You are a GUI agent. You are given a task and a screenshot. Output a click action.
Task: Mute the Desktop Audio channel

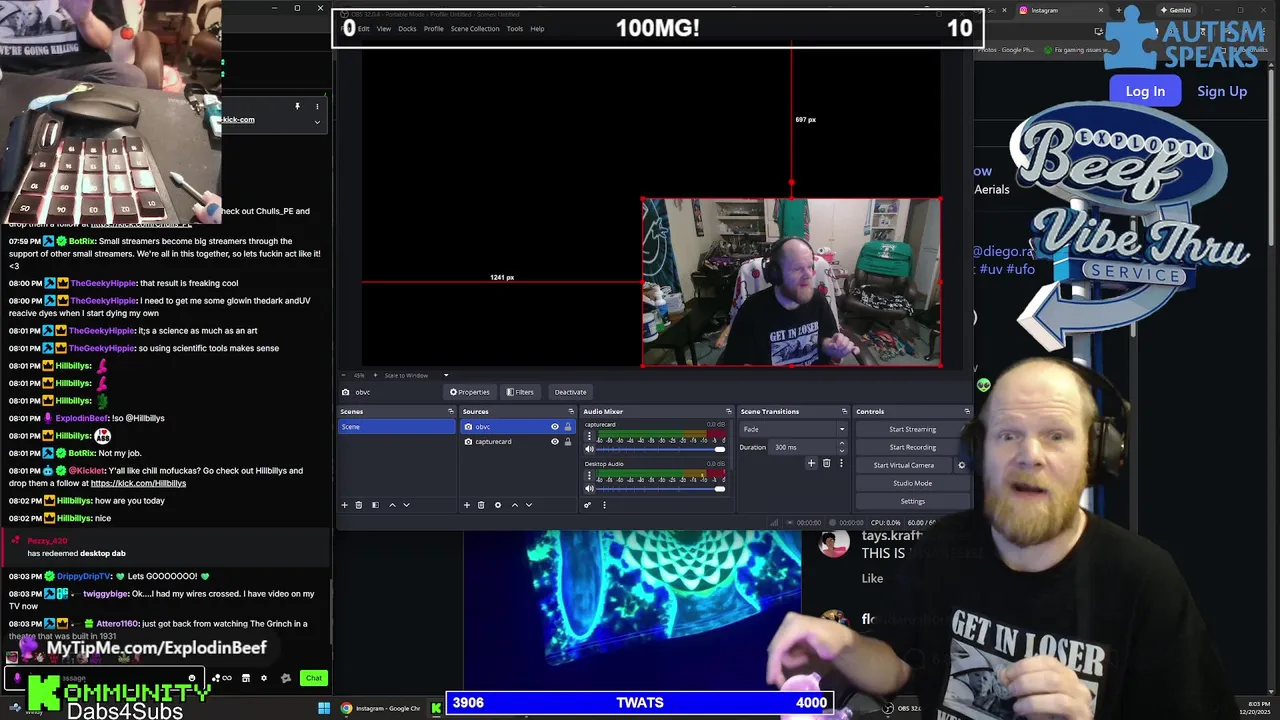pos(589,488)
